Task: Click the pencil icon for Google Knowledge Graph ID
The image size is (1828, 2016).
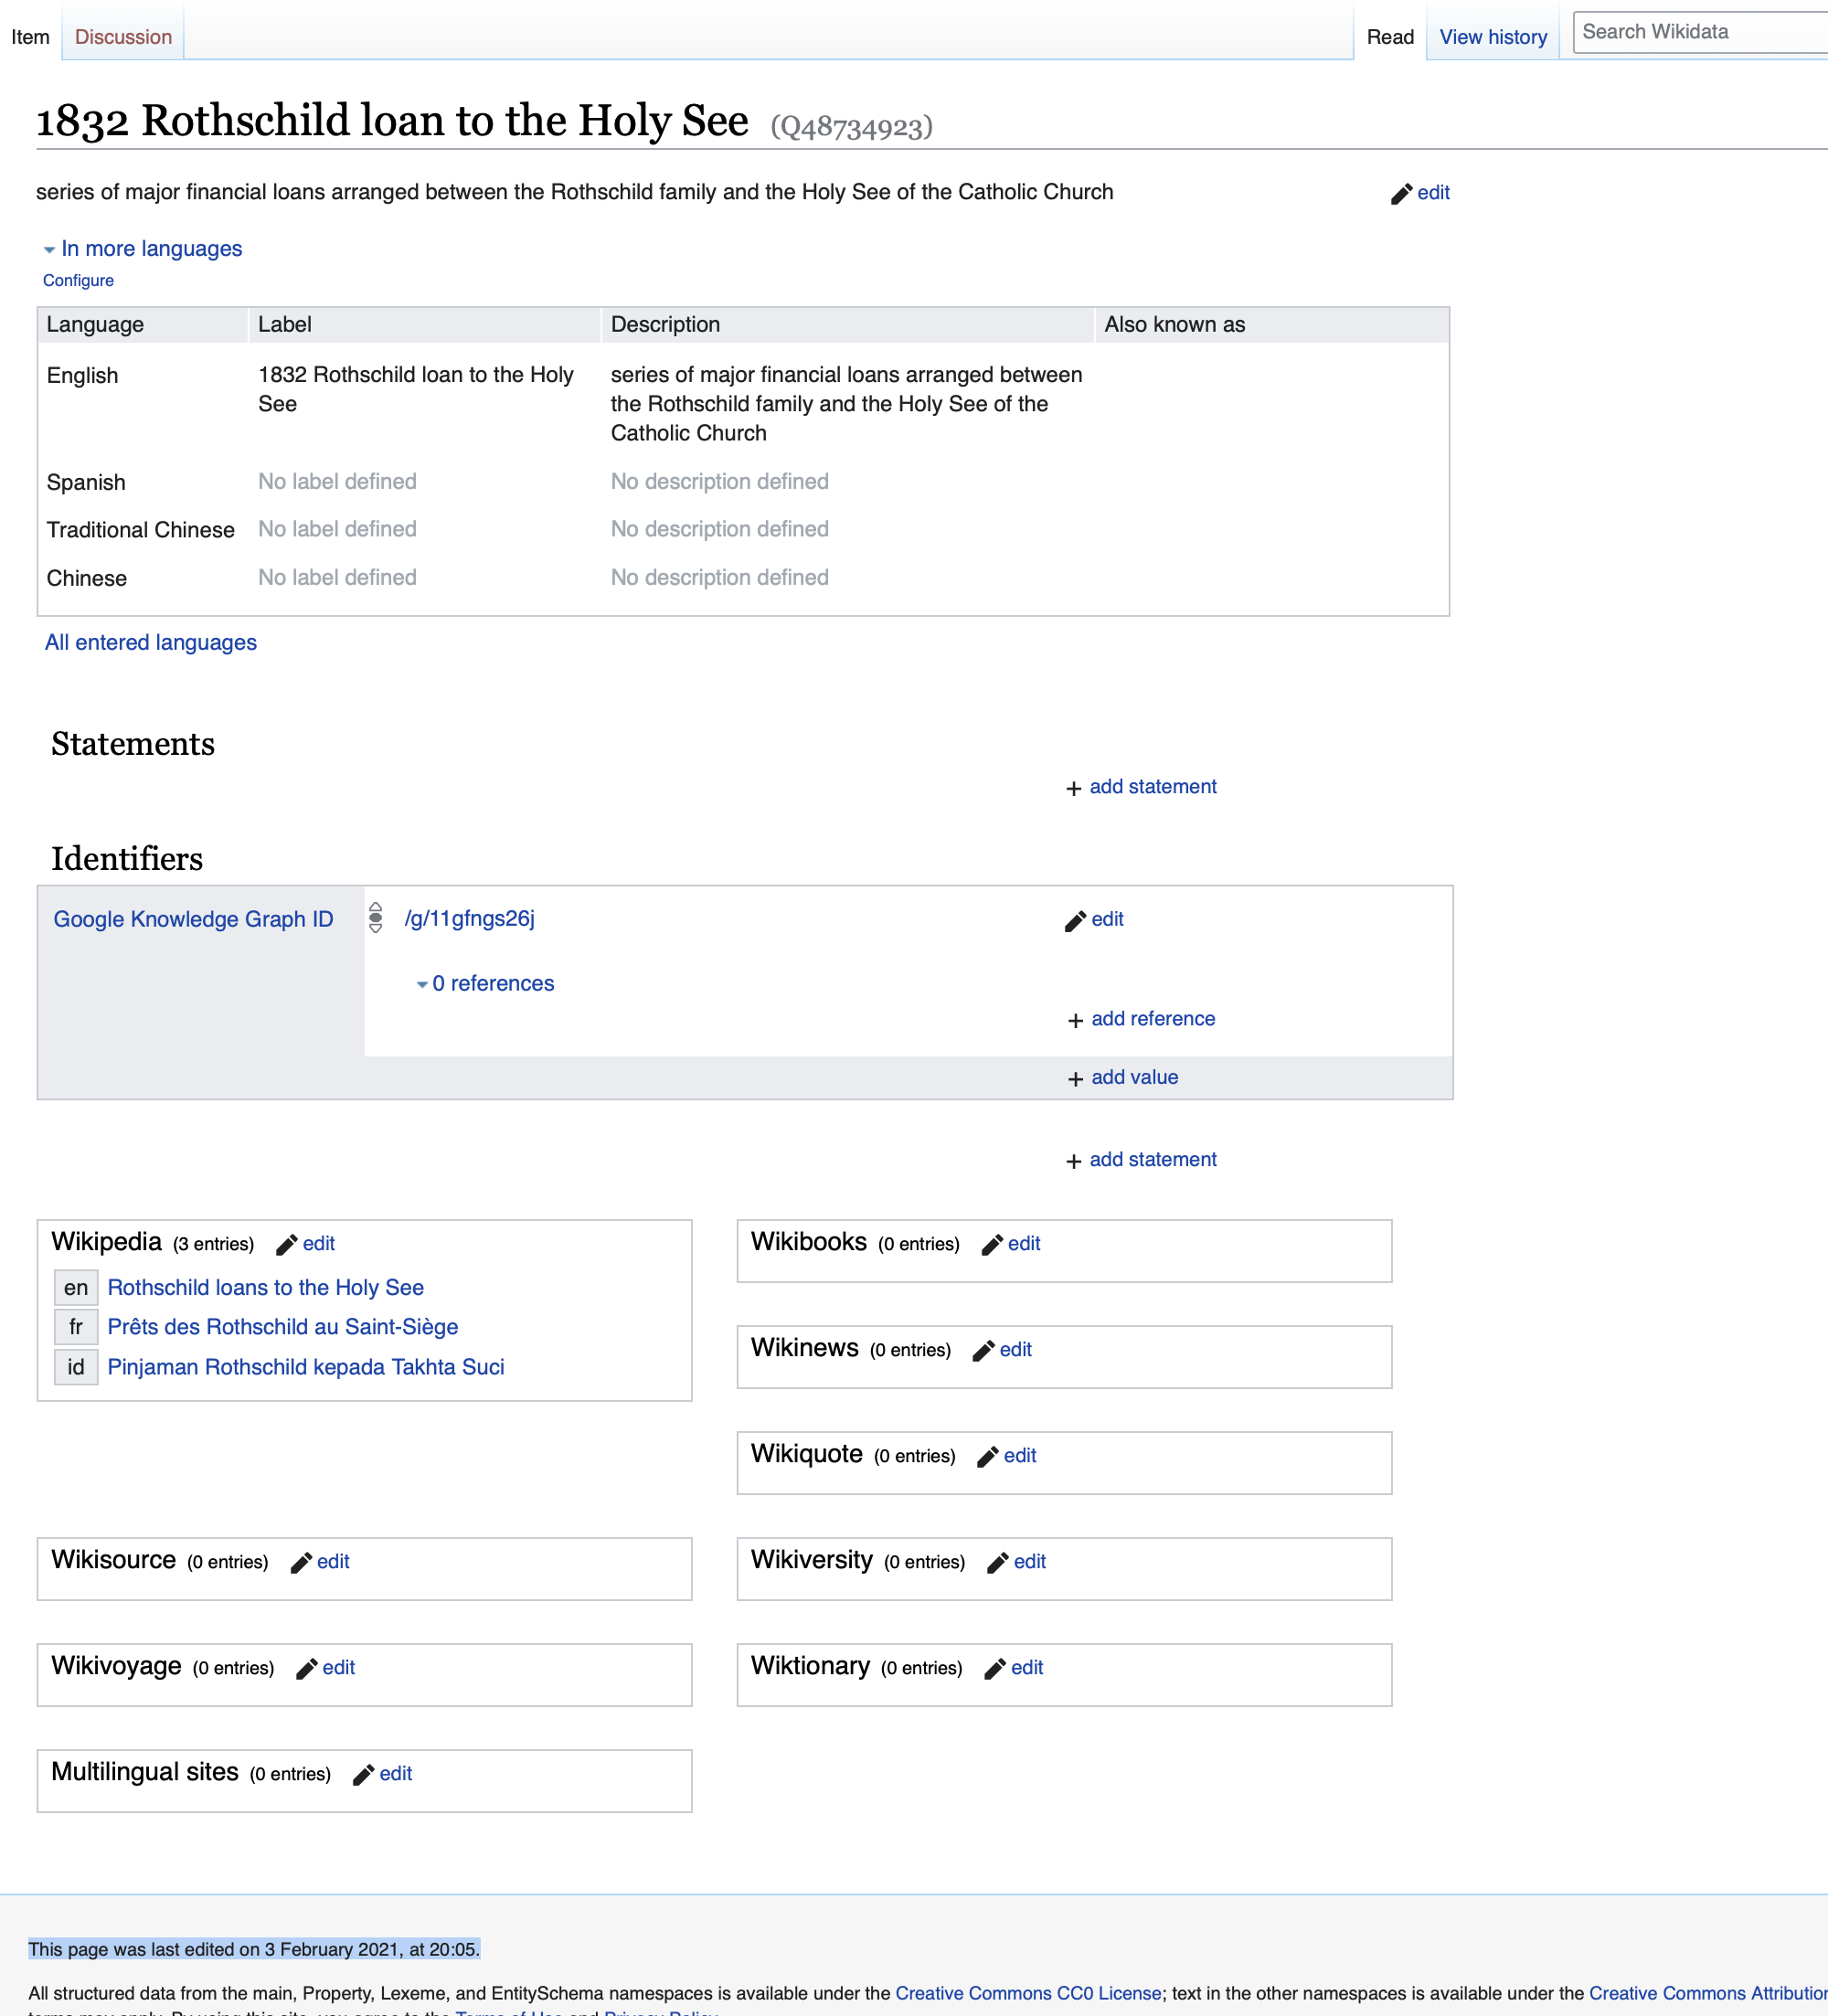Action: (x=1075, y=921)
